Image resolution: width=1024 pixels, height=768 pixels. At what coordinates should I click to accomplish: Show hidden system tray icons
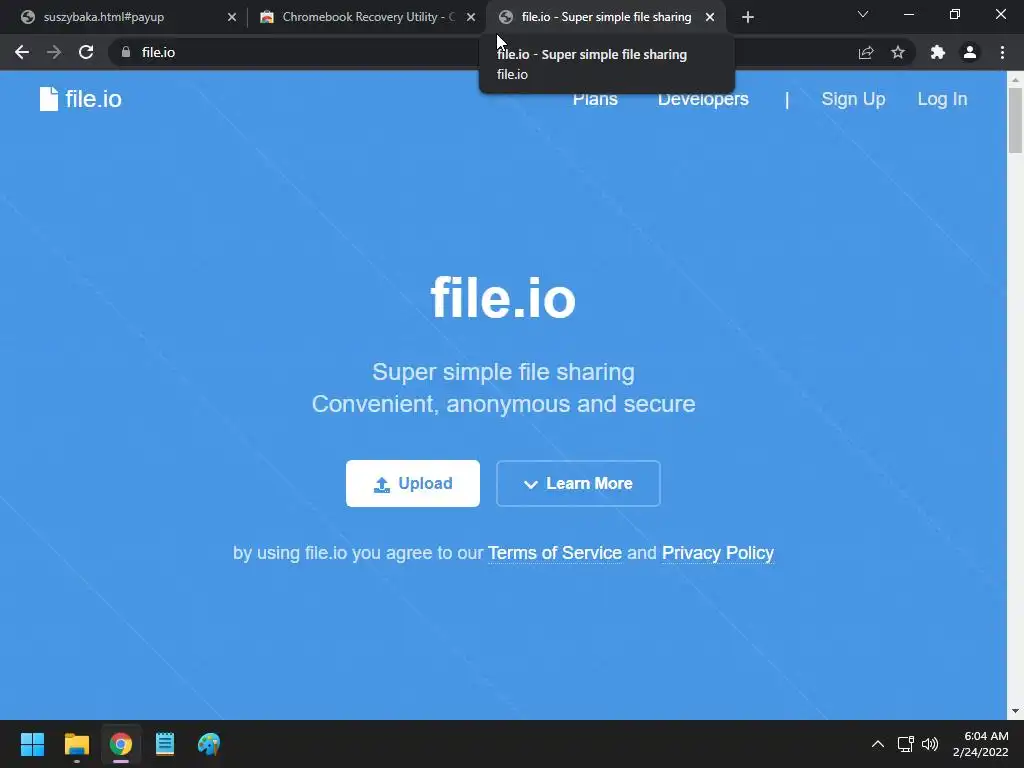point(878,744)
